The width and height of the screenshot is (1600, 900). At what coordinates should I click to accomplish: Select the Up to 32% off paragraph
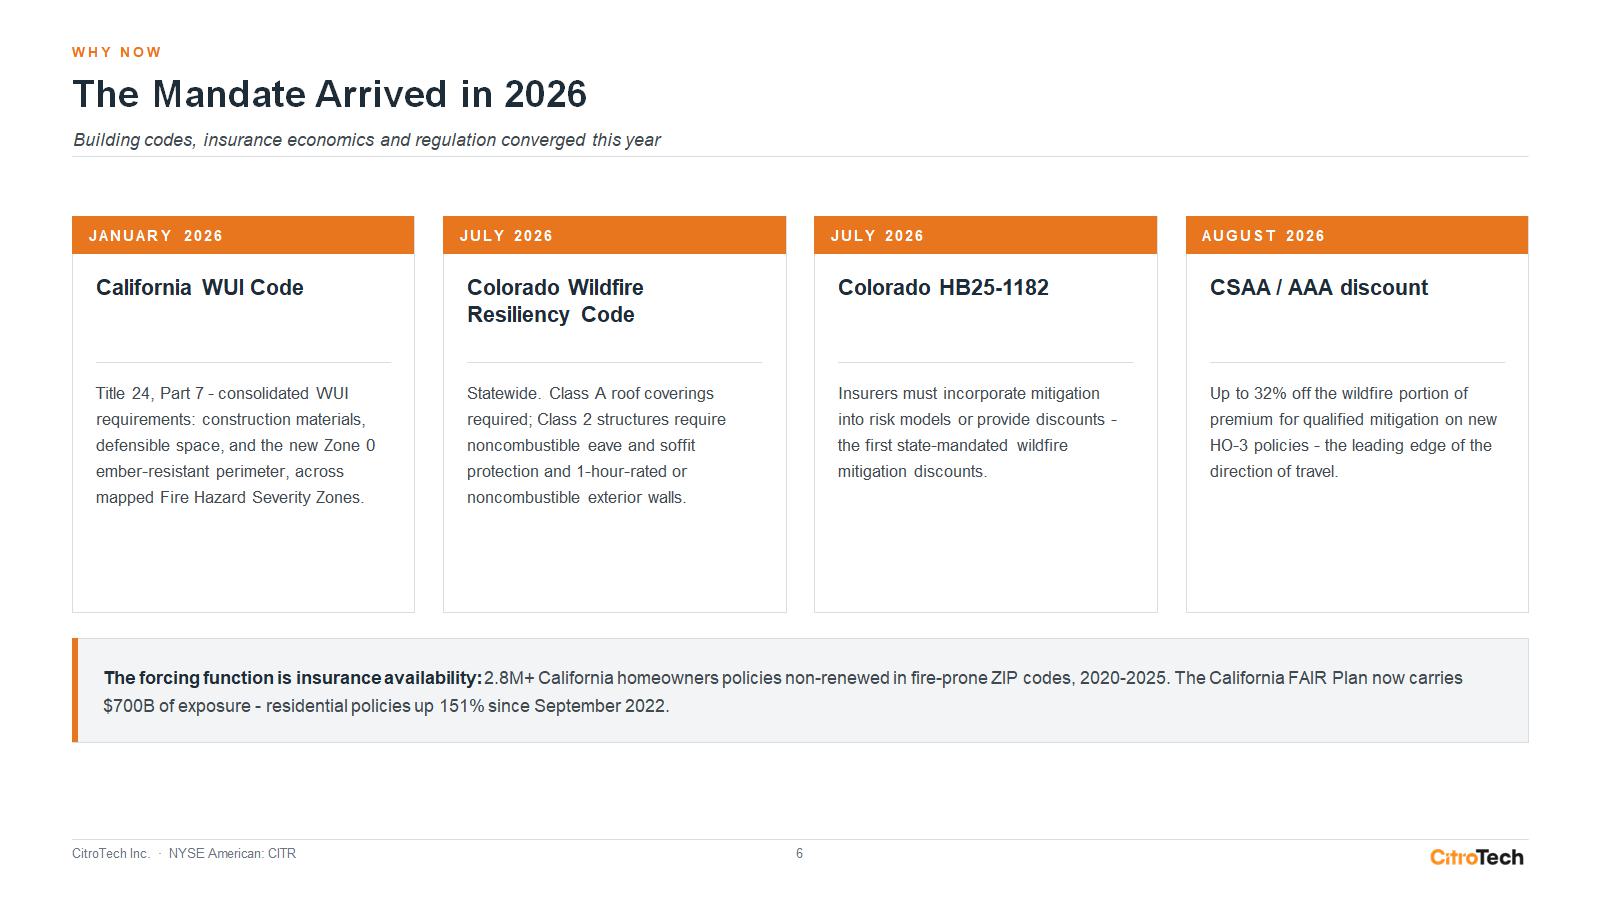pos(1353,432)
